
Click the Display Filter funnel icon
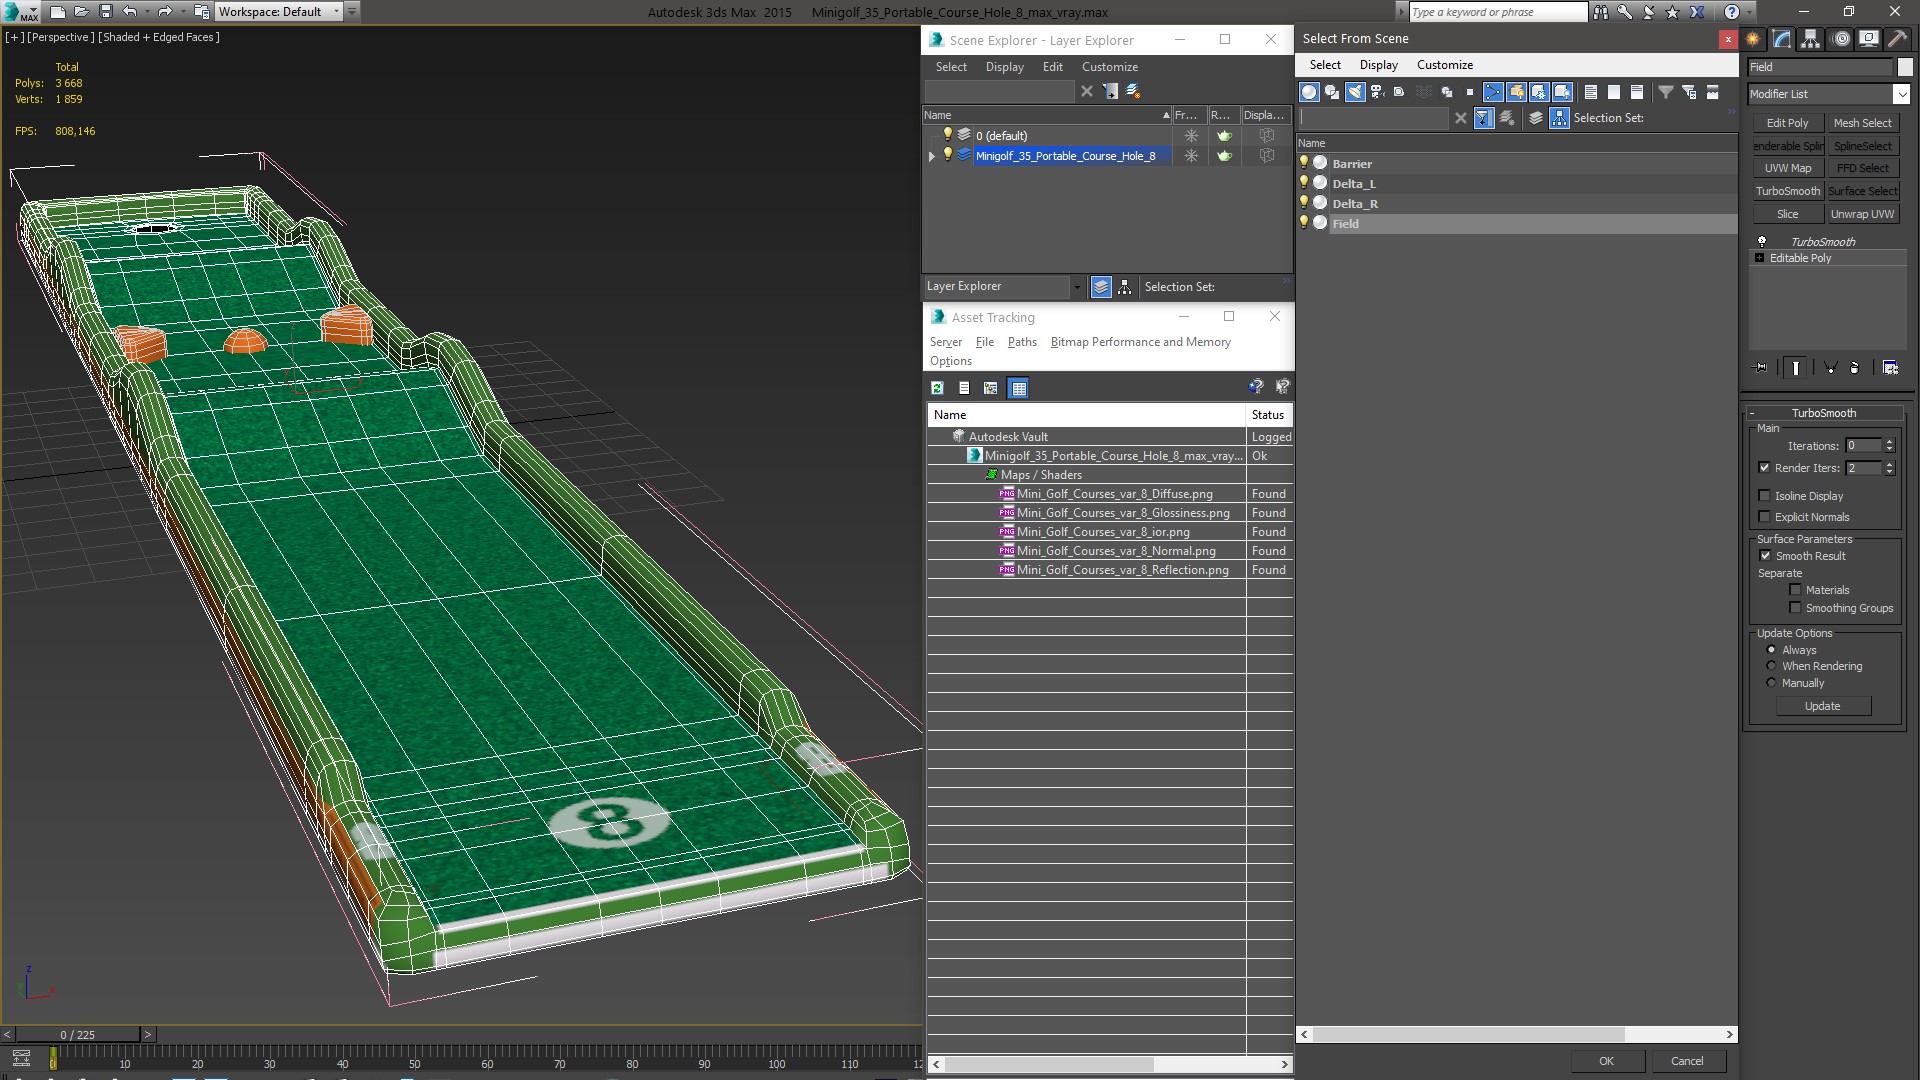pos(1666,92)
